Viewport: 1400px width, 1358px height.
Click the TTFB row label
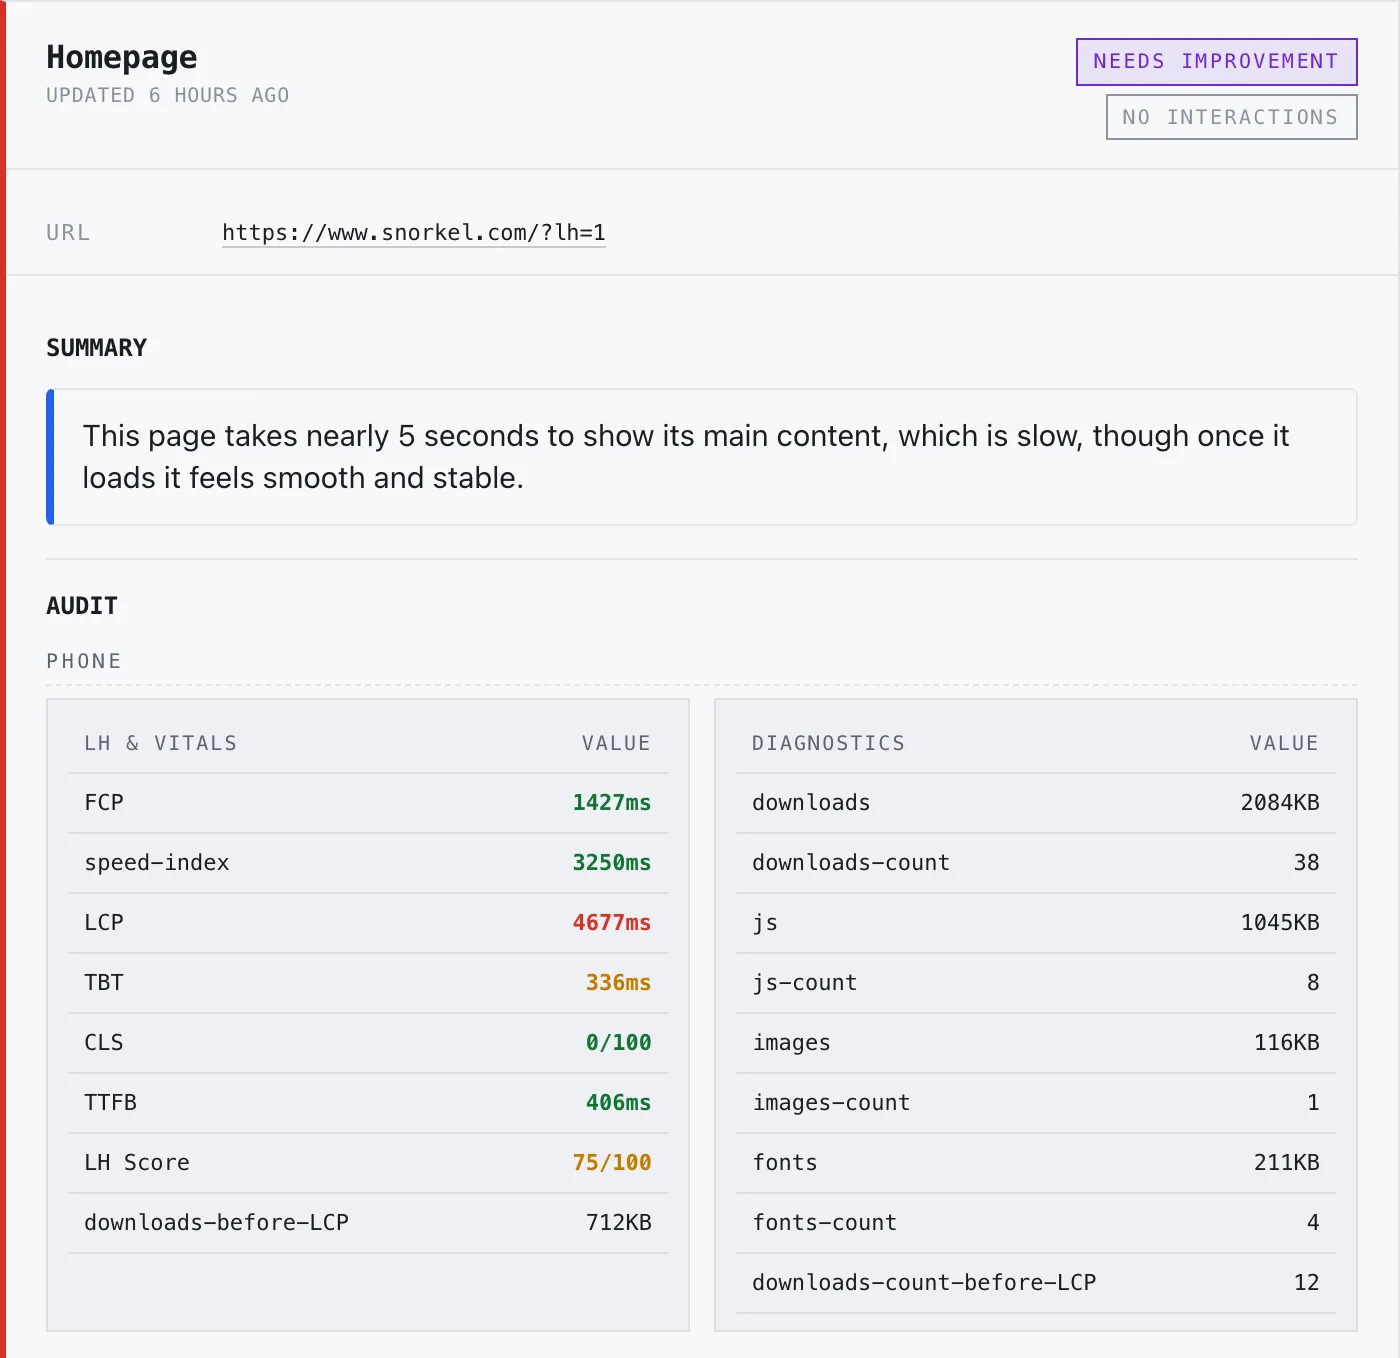click(110, 1103)
